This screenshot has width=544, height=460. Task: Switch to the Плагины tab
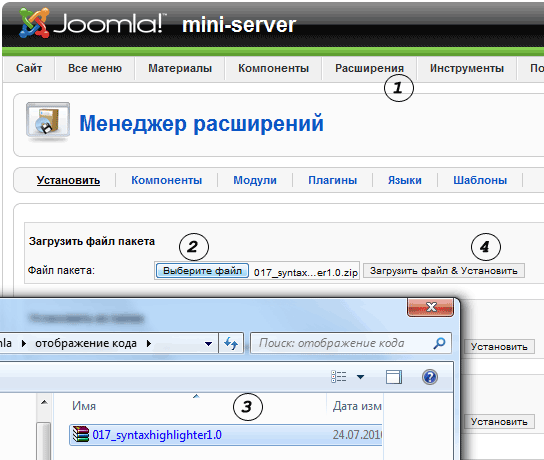[333, 180]
